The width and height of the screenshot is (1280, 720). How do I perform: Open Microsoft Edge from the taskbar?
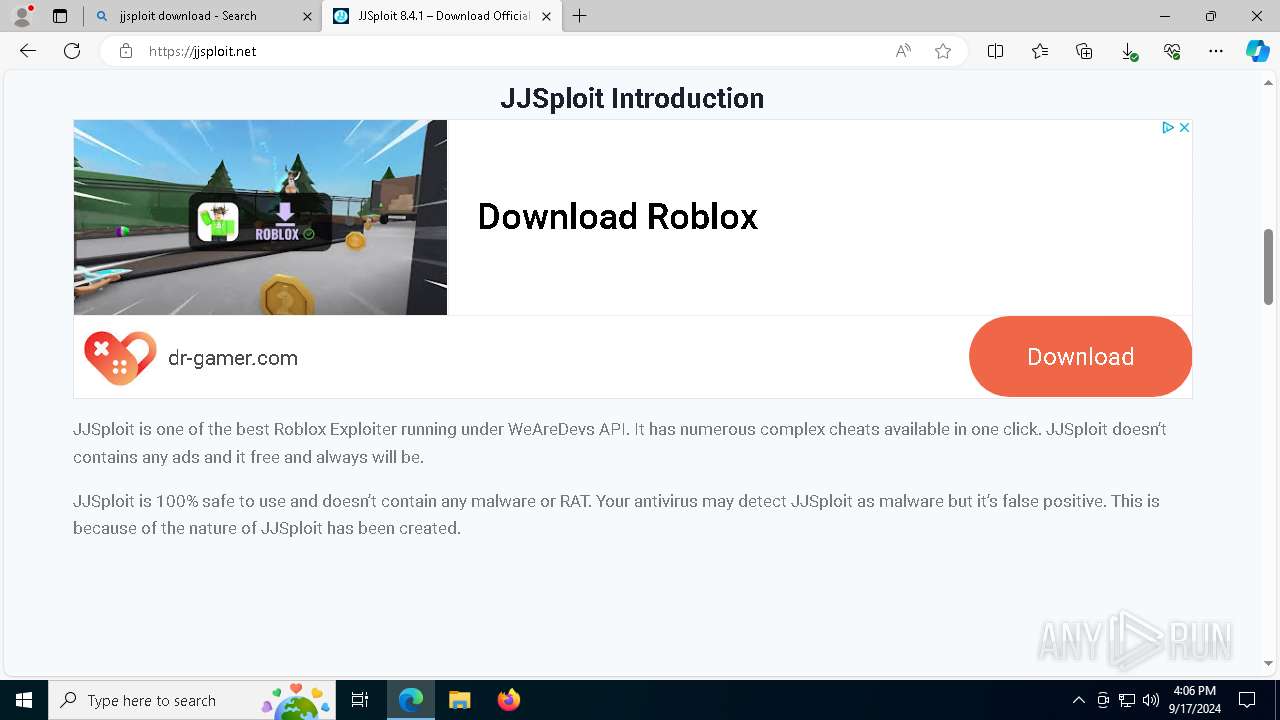tap(411, 700)
